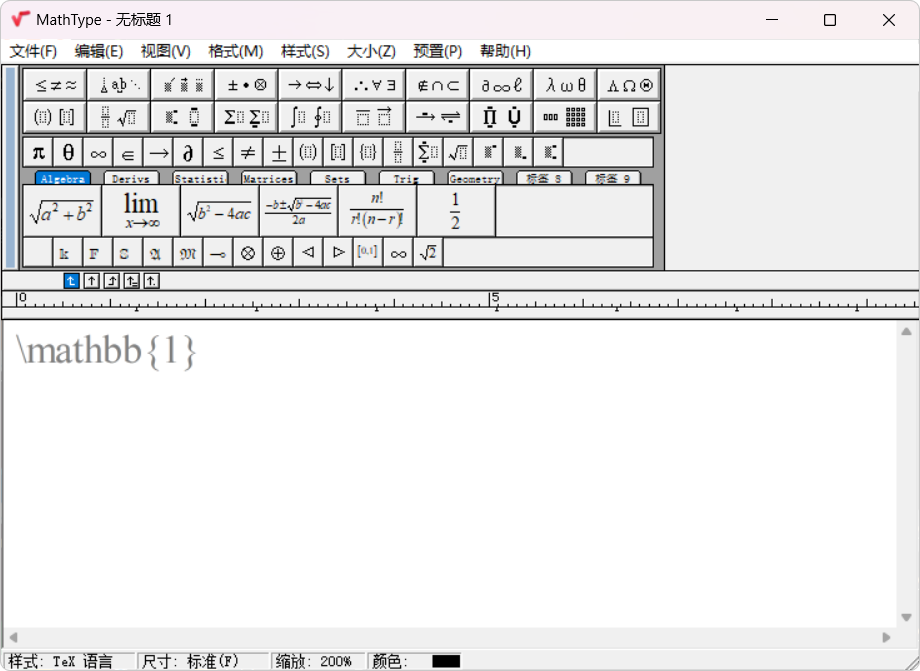The height and width of the screenshot is (671, 920).
Task: Switch to the Statistics tab
Action: coord(199,178)
